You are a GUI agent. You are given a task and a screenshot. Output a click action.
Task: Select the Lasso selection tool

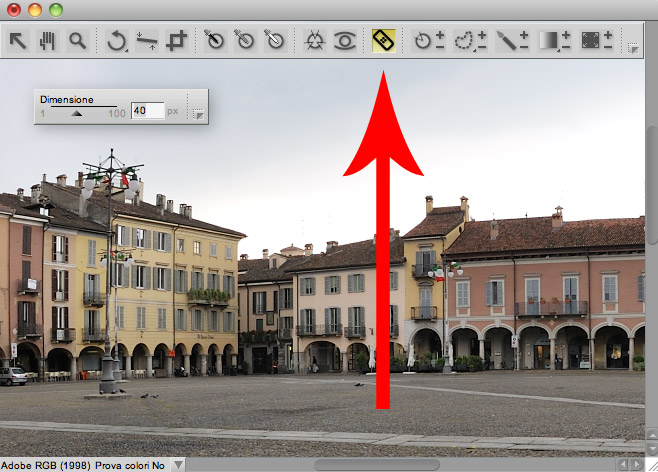[464, 41]
